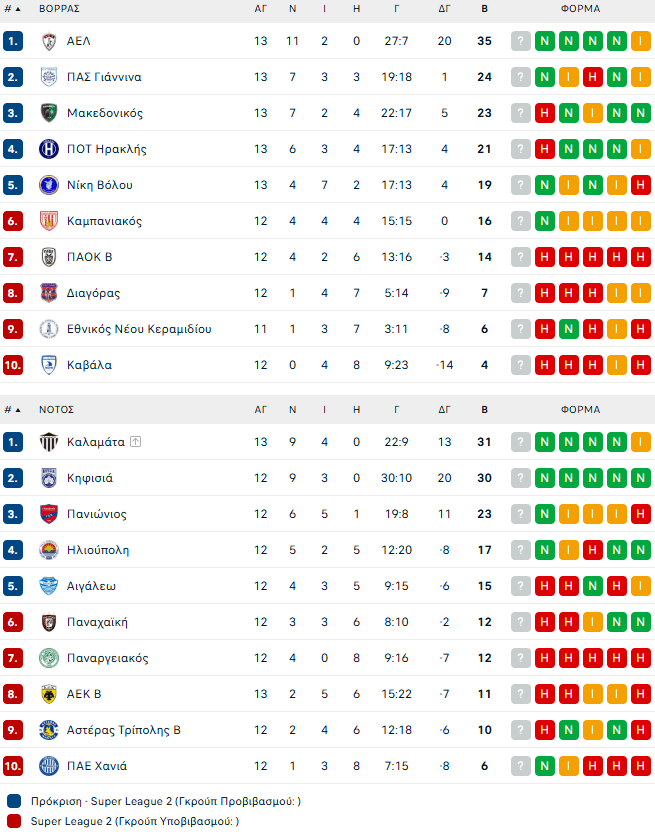Click the blue rank 1 badge for ΑΕΛ
Image resolution: width=655 pixels, height=832 pixels.
pyautogui.click(x=12, y=41)
